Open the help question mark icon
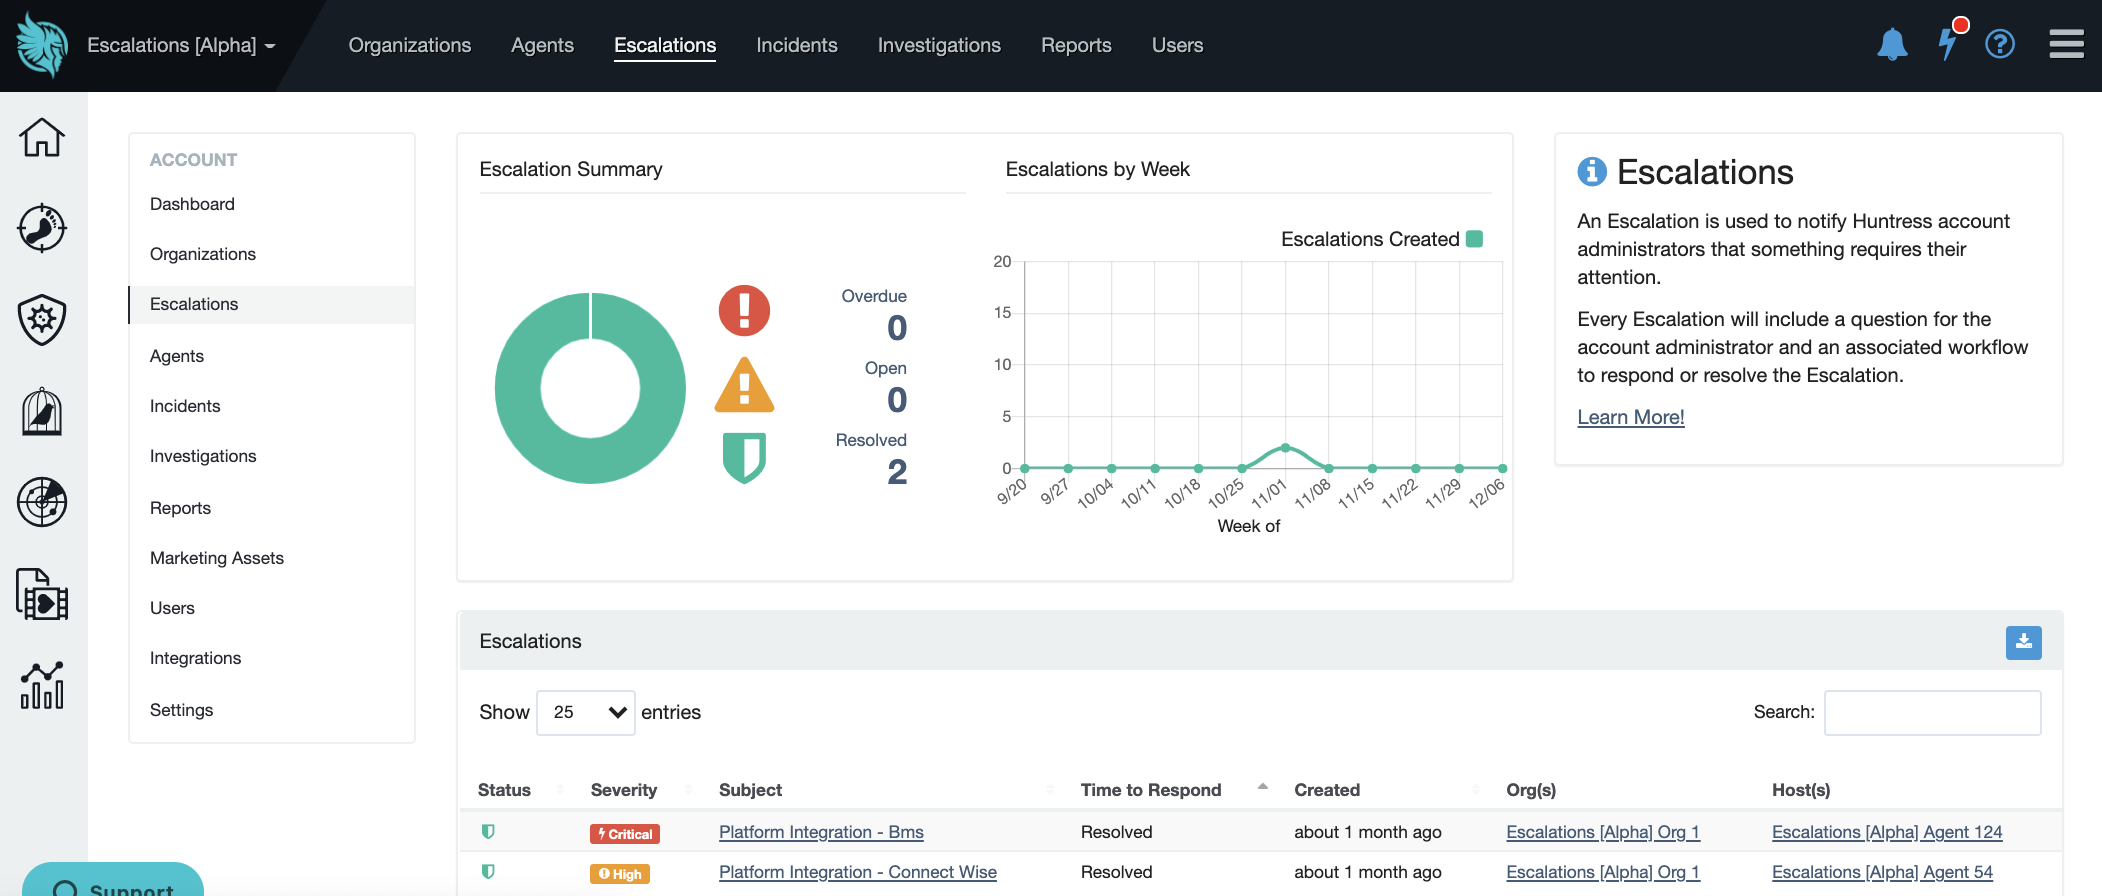The height and width of the screenshot is (896, 2102). [2000, 44]
